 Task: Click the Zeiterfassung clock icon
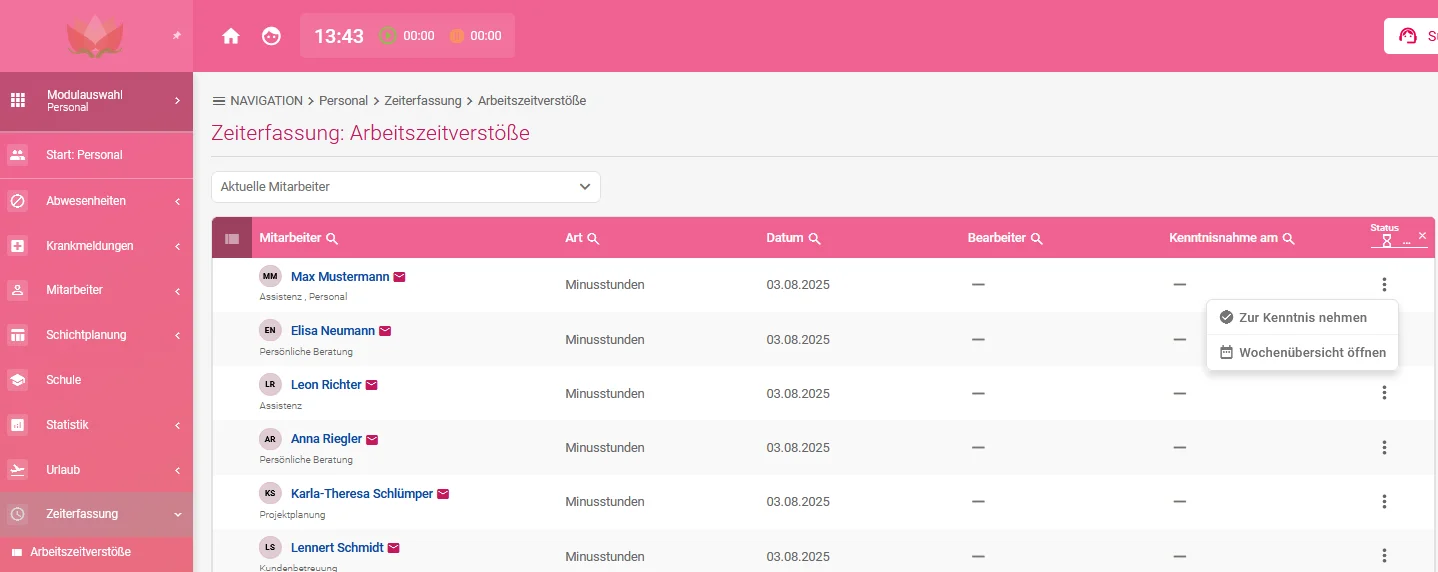point(17,514)
